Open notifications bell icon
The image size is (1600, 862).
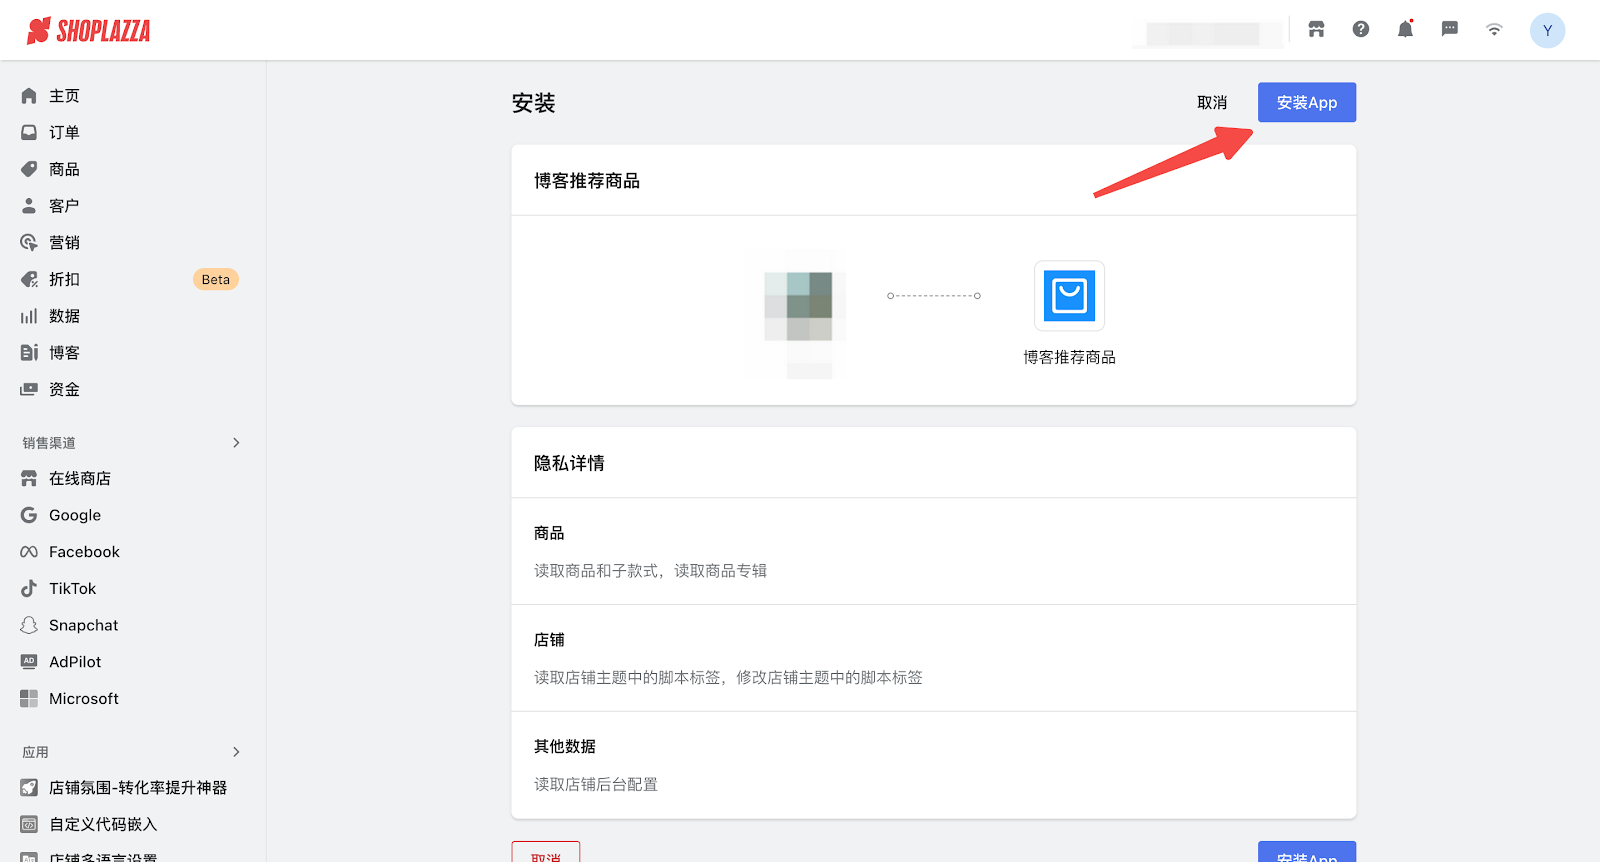1405,30
